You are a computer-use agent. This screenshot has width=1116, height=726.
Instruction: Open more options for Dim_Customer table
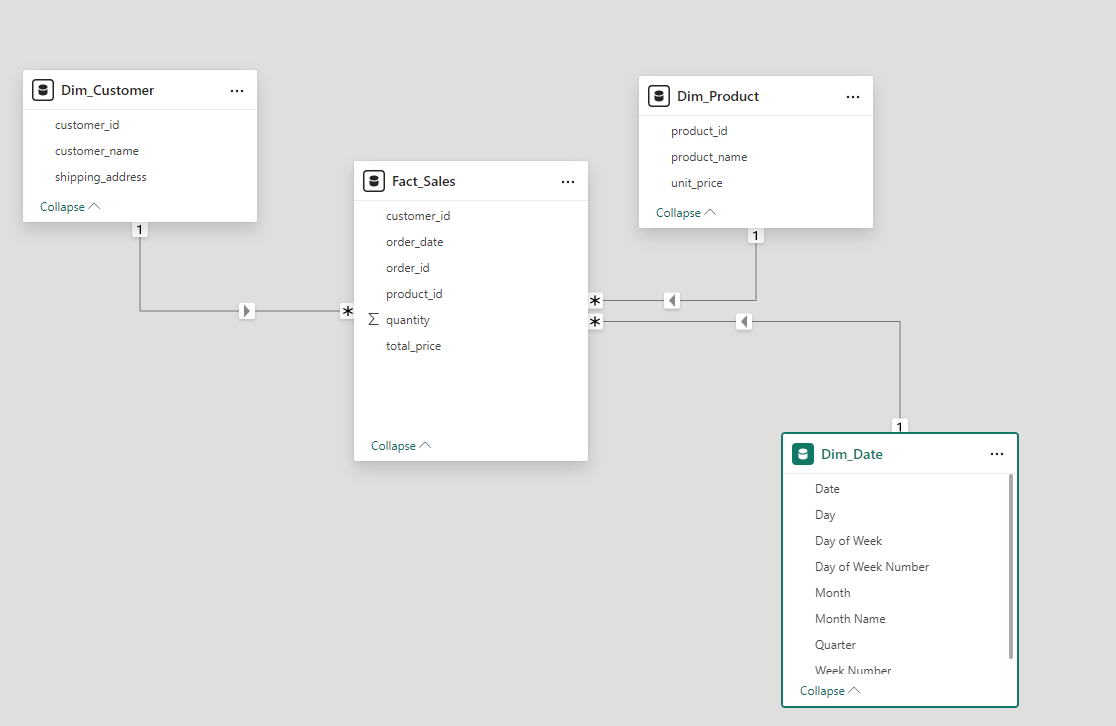click(x=237, y=90)
